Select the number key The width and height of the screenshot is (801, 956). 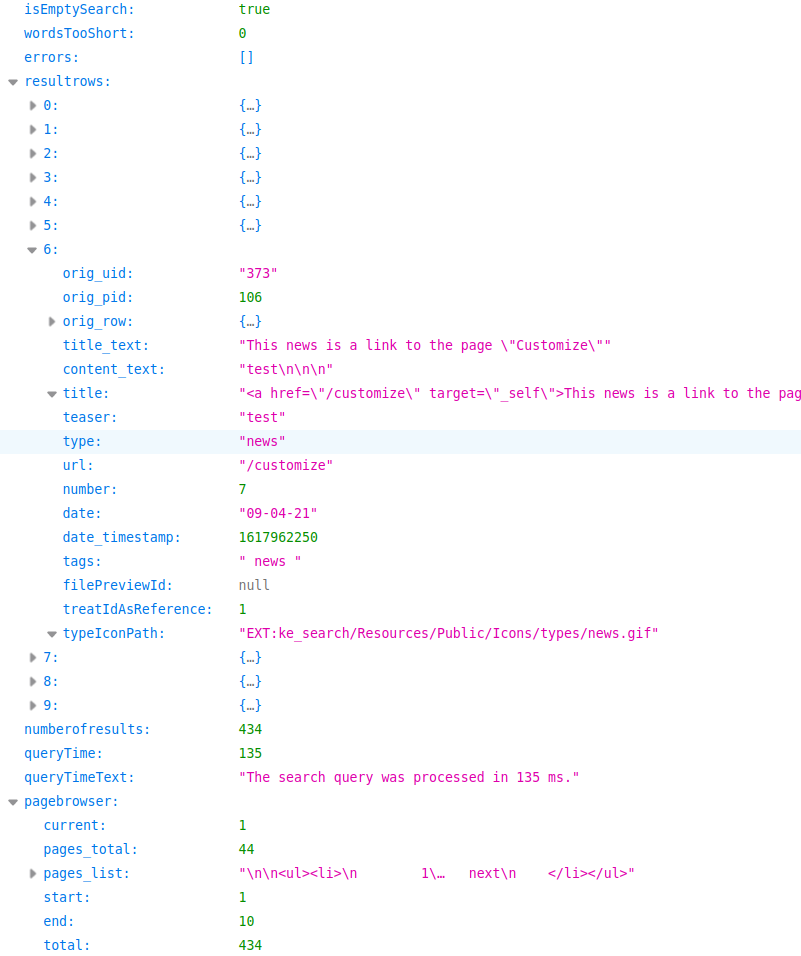click(x=90, y=490)
